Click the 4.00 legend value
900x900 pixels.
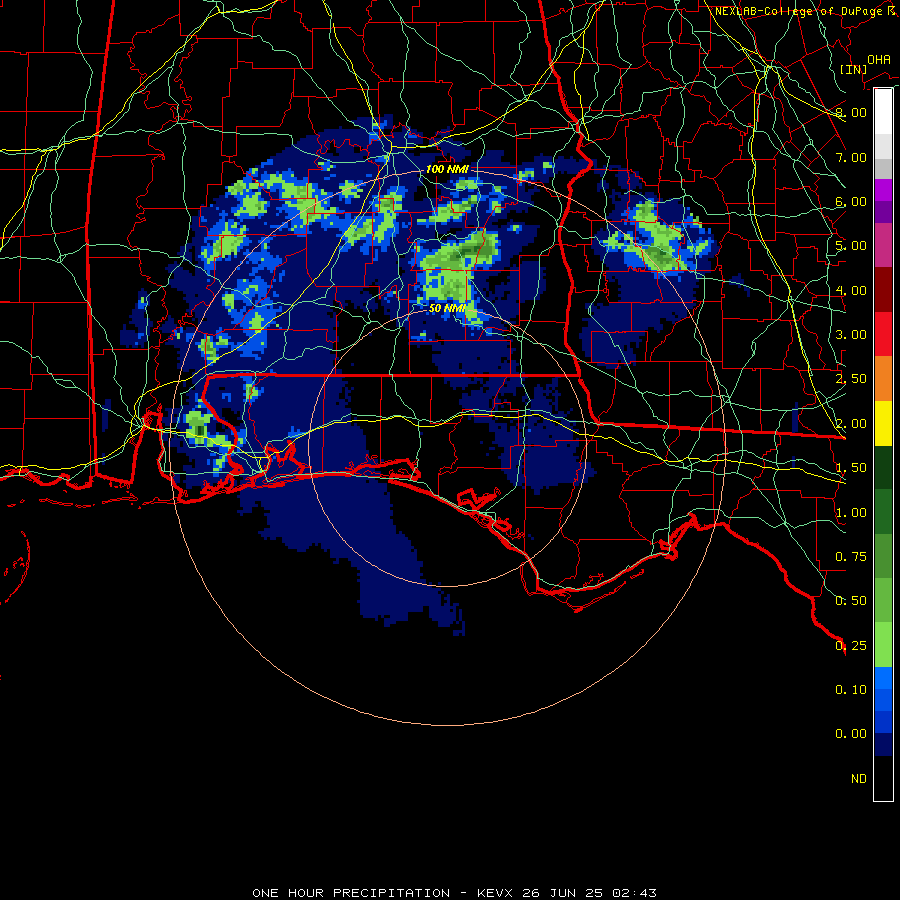(851, 290)
